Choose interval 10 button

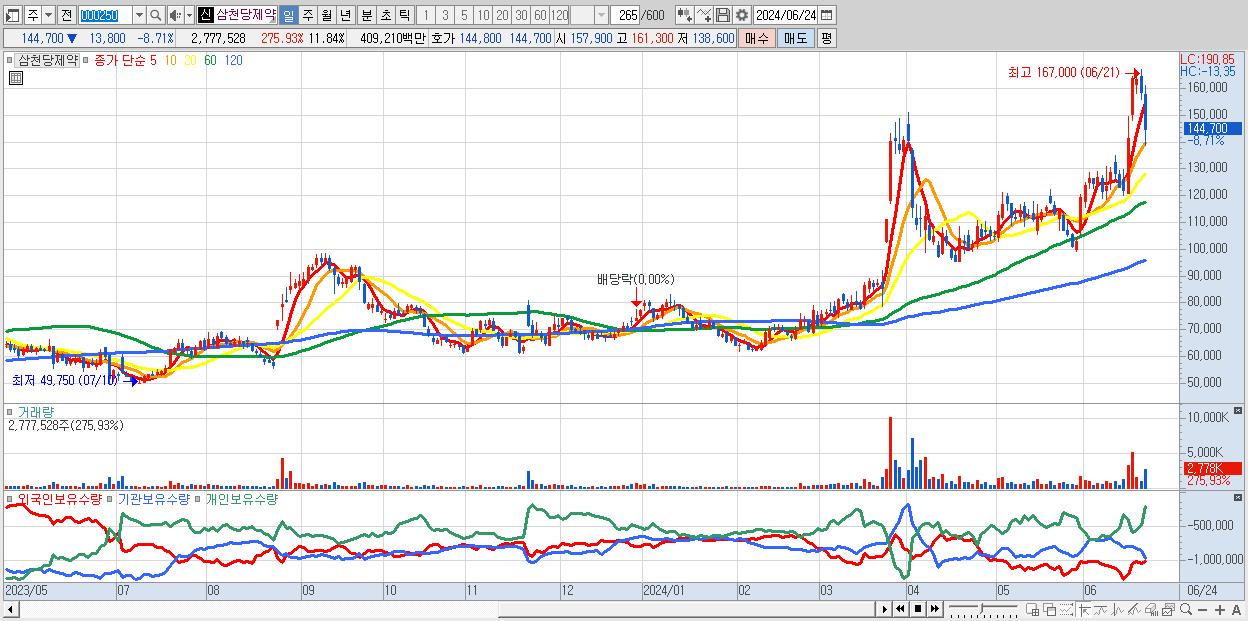point(483,15)
